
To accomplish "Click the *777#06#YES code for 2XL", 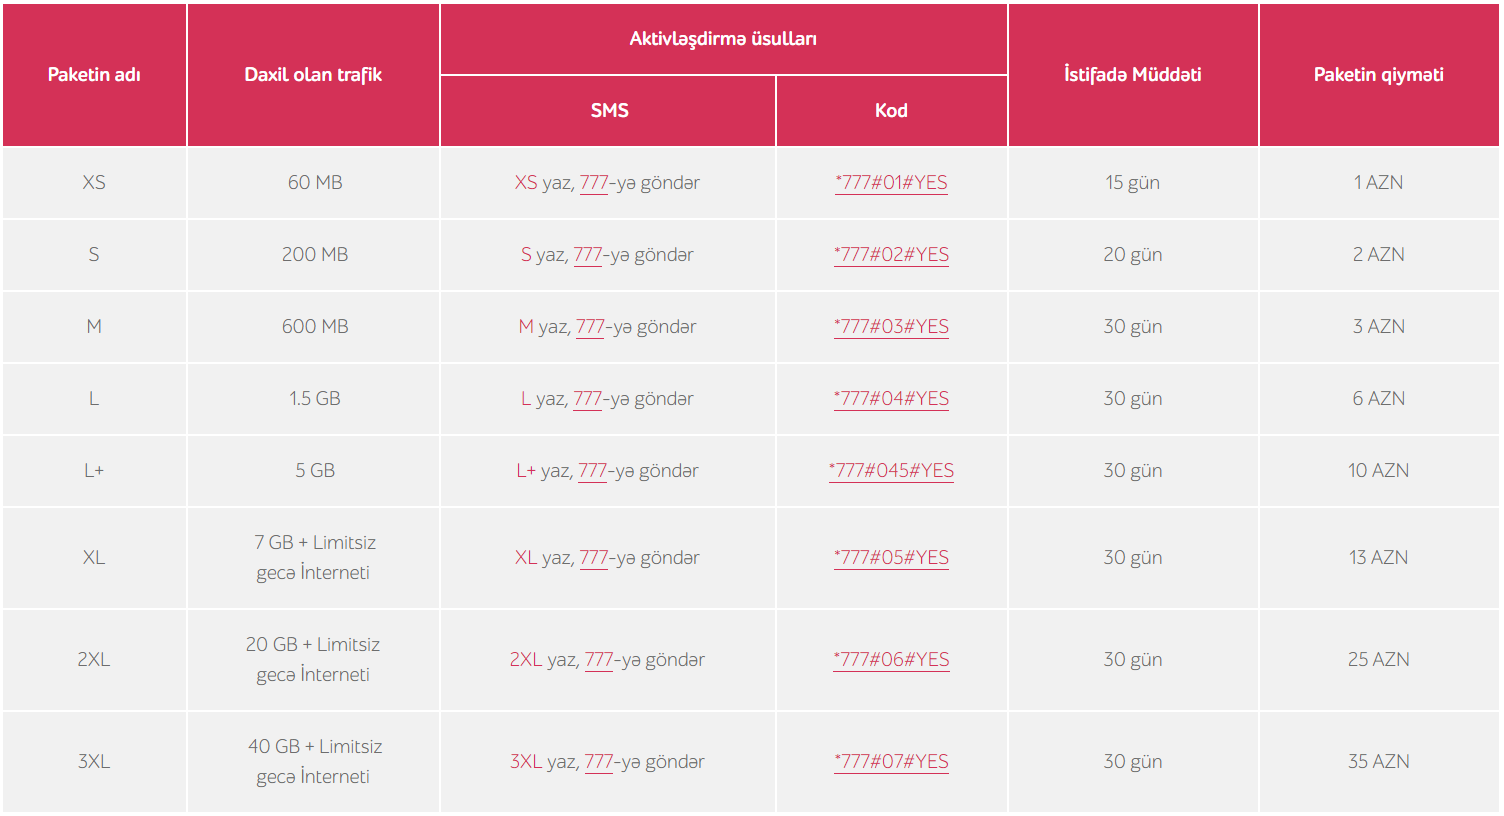I will tap(891, 660).
